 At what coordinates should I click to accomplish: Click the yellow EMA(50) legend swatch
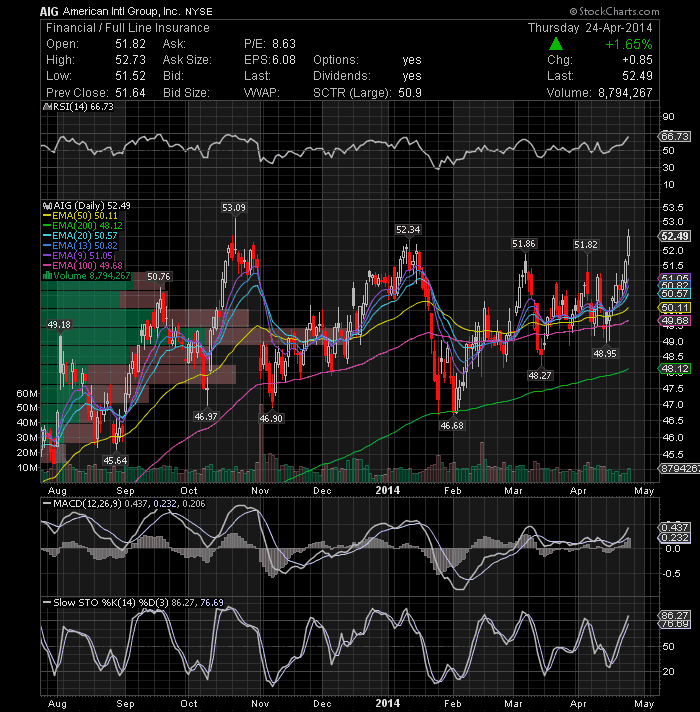pos(47,216)
